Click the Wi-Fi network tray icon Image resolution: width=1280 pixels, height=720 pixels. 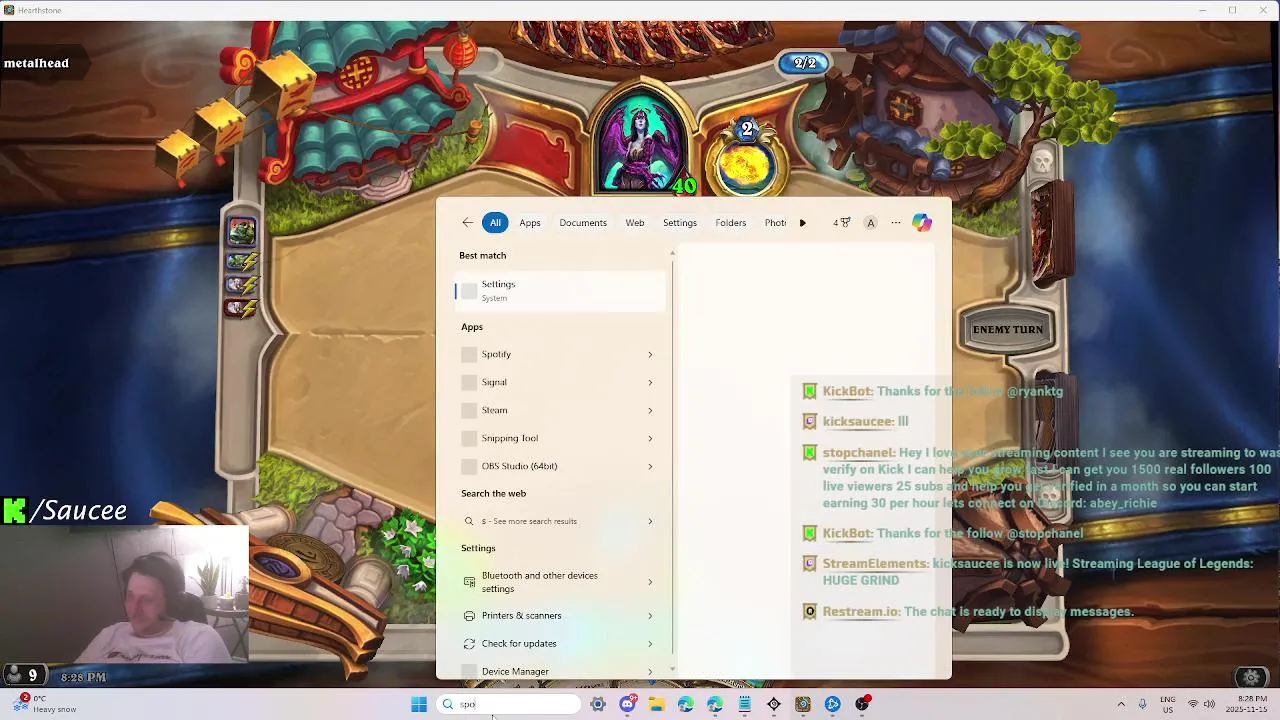point(1192,704)
